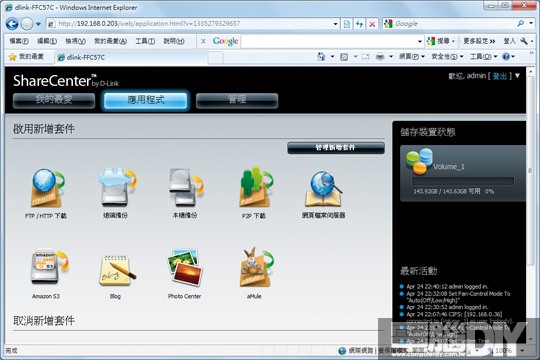Open the search provider dropdown arrow

531,23
